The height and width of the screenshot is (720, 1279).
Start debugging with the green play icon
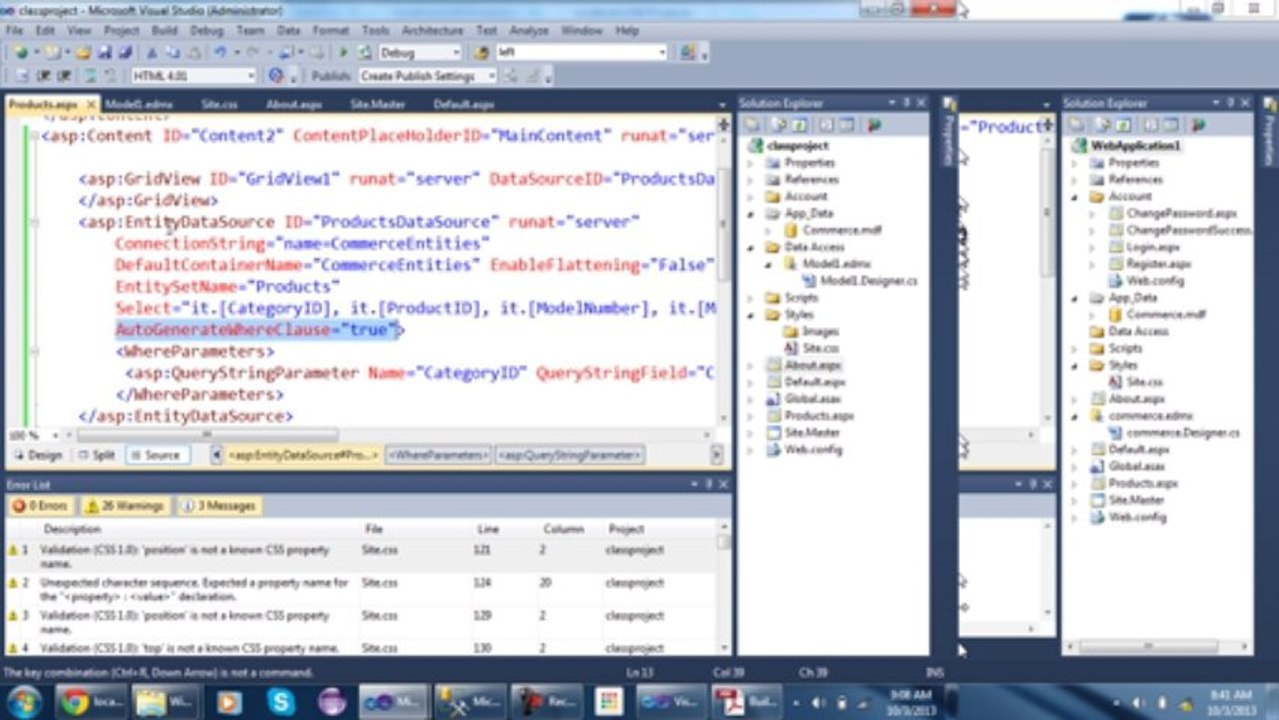pos(344,53)
